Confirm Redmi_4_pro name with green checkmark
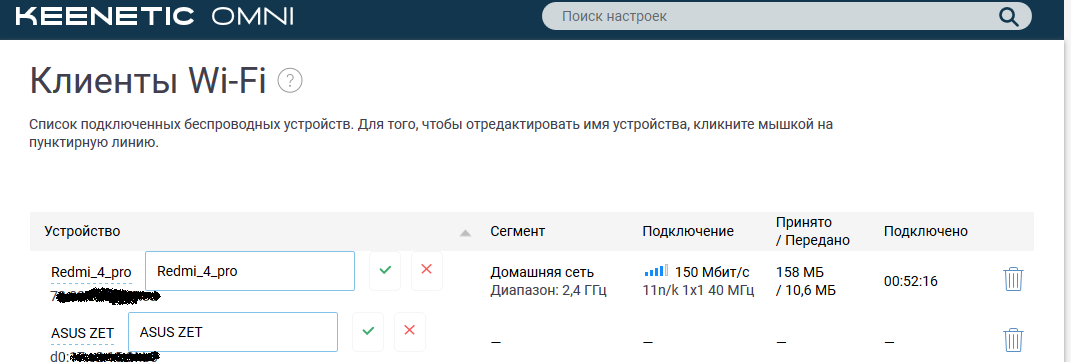Screen dimensions: 1071x362 point(385,270)
